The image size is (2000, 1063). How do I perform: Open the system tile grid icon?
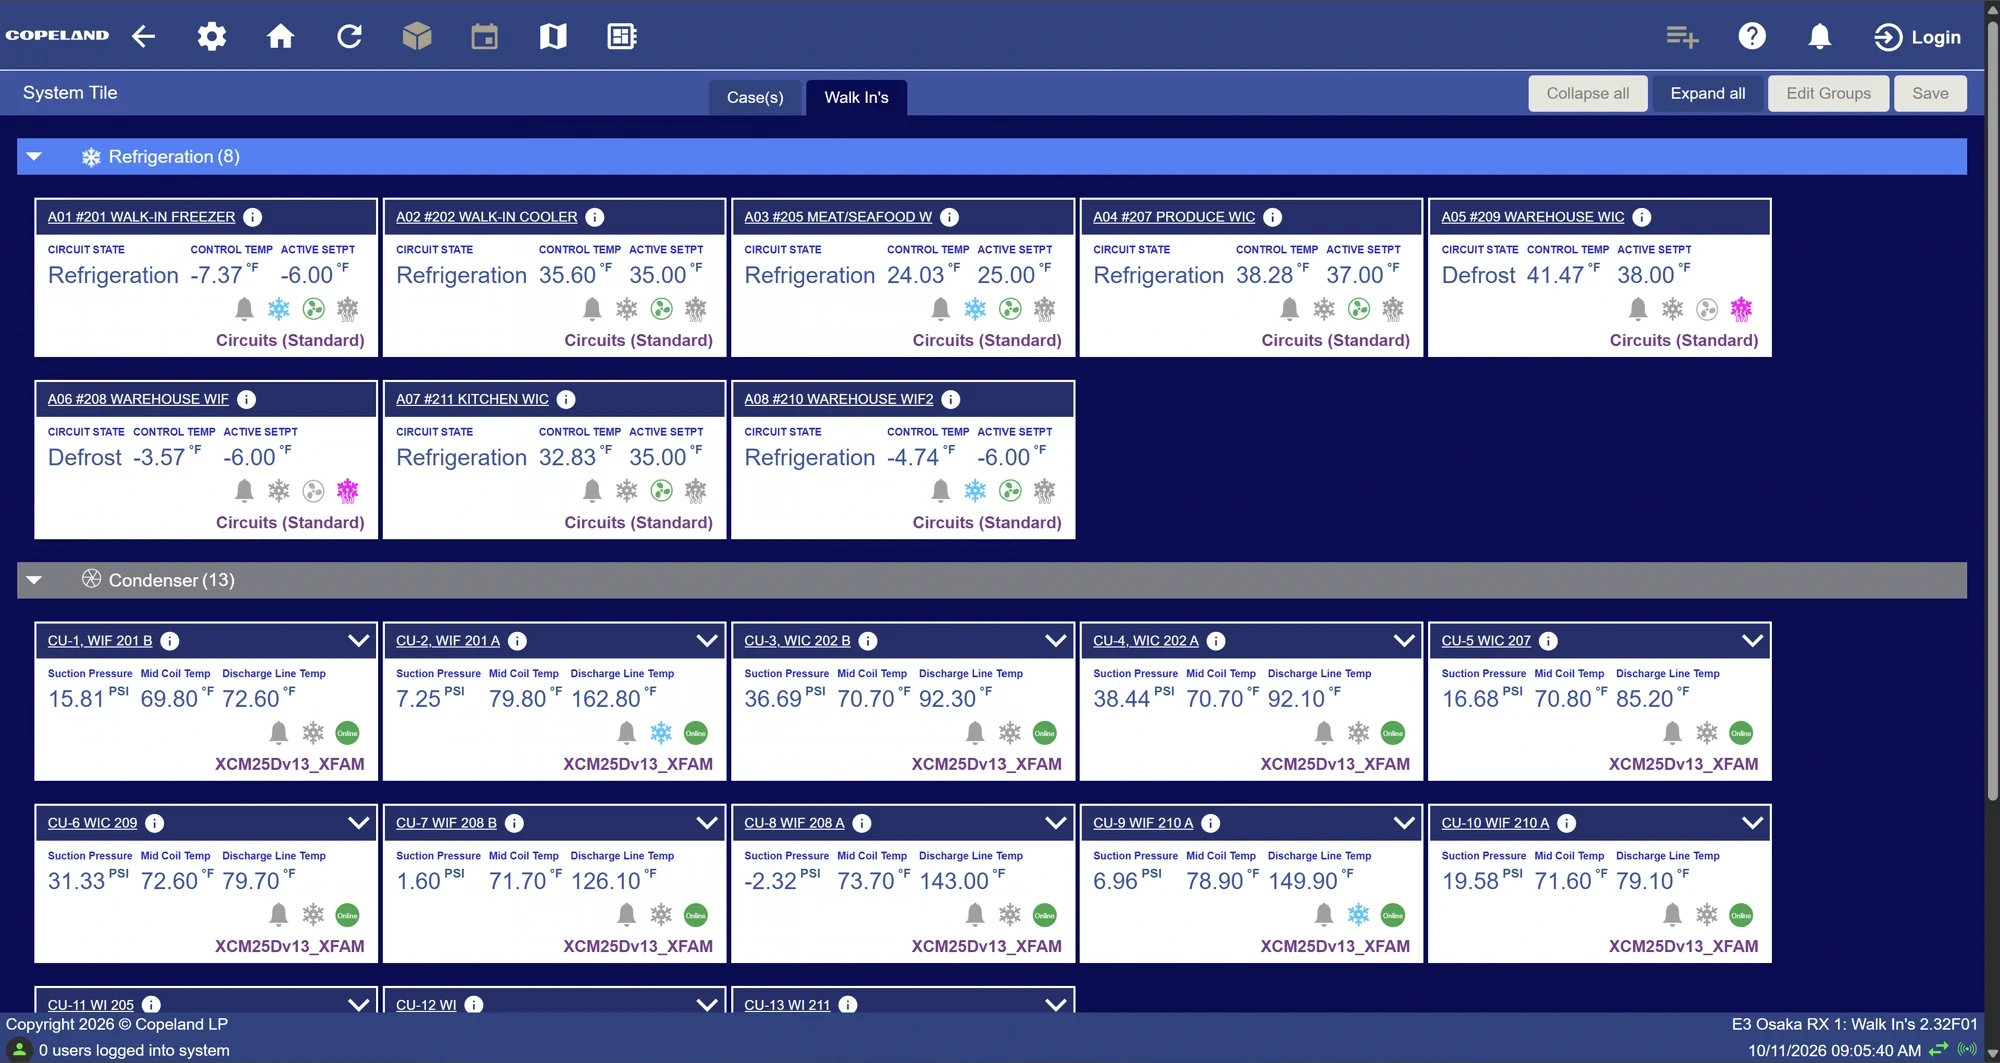tap(622, 37)
